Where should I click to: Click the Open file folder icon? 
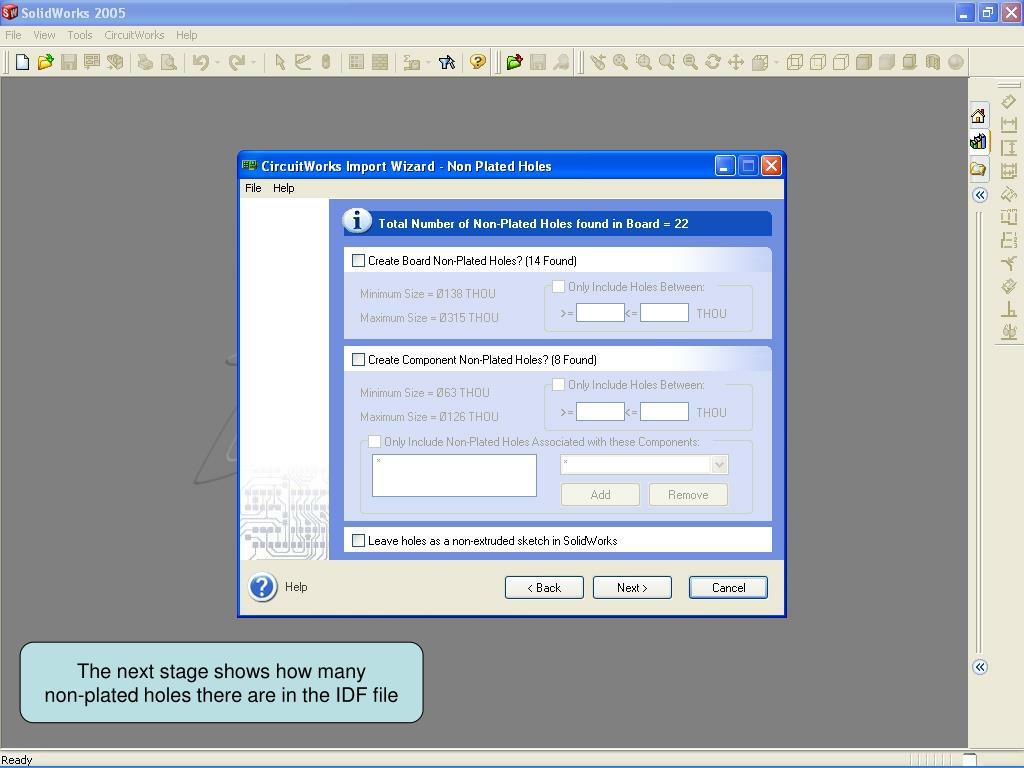(x=45, y=62)
